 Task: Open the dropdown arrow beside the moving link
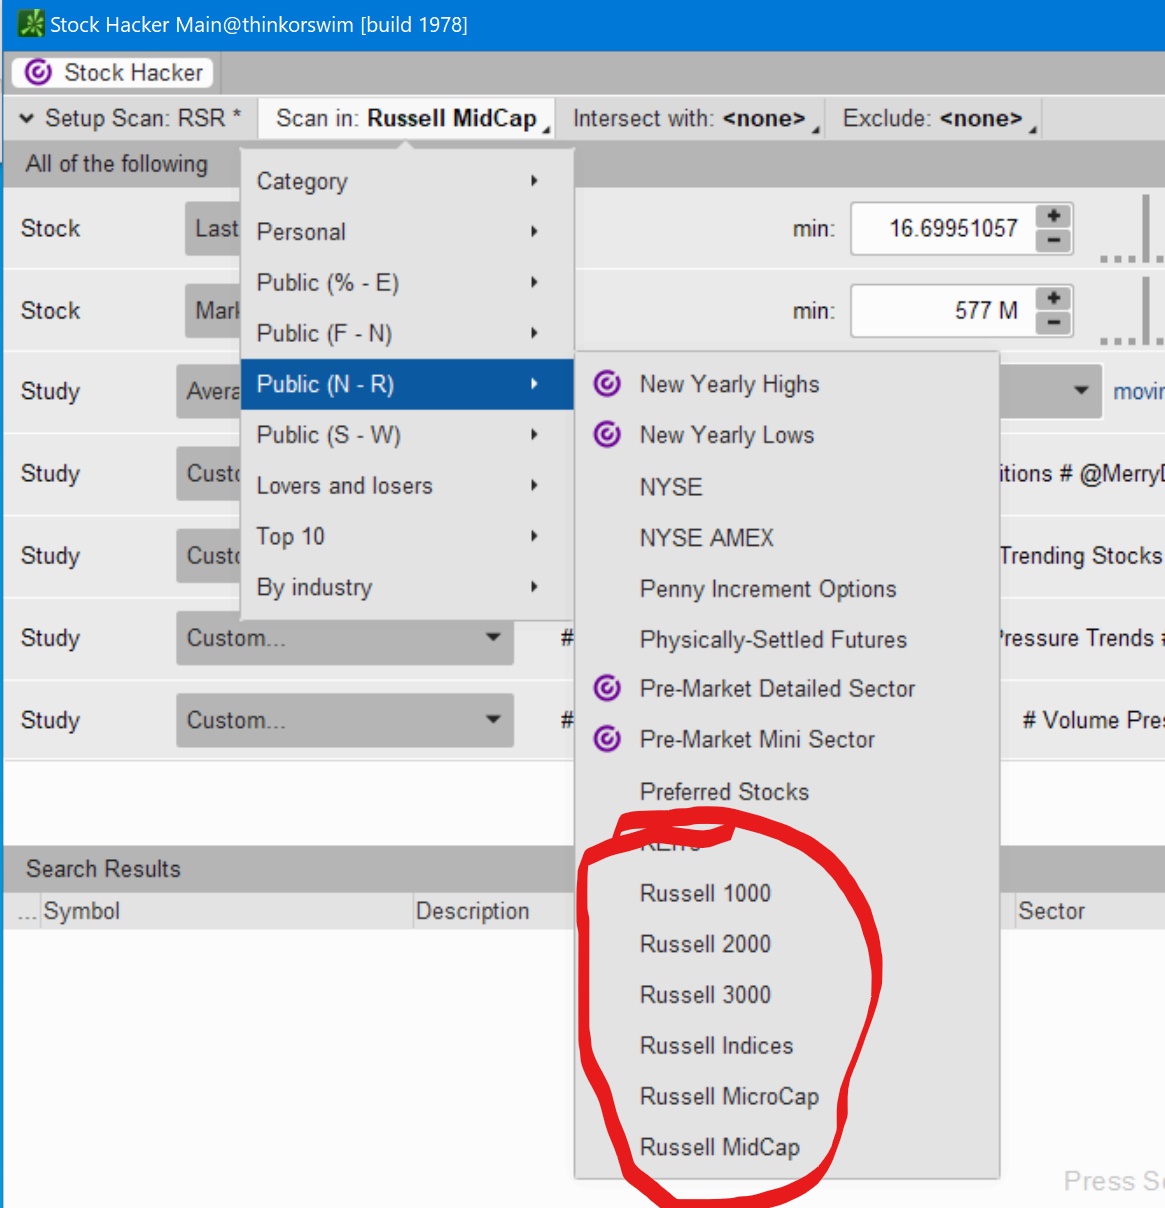click(x=1081, y=391)
